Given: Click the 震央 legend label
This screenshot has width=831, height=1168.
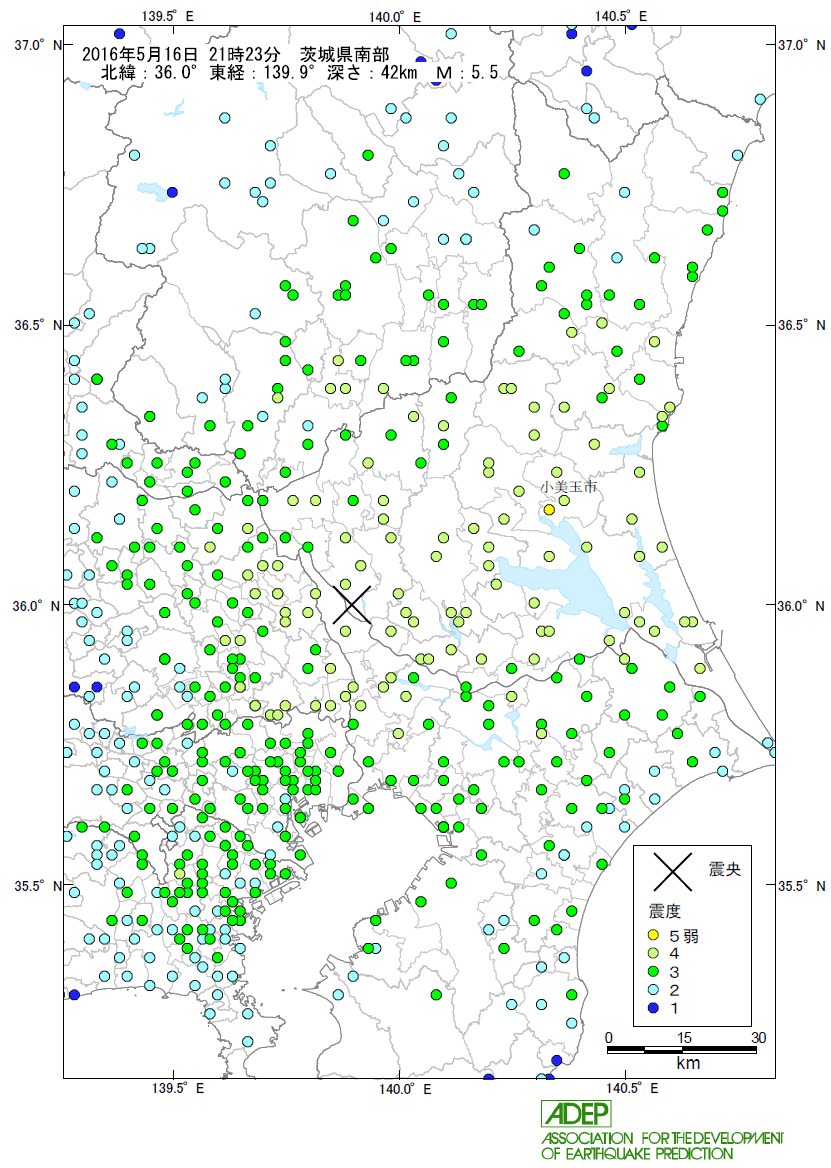Looking at the screenshot, I should click(725, 869).
